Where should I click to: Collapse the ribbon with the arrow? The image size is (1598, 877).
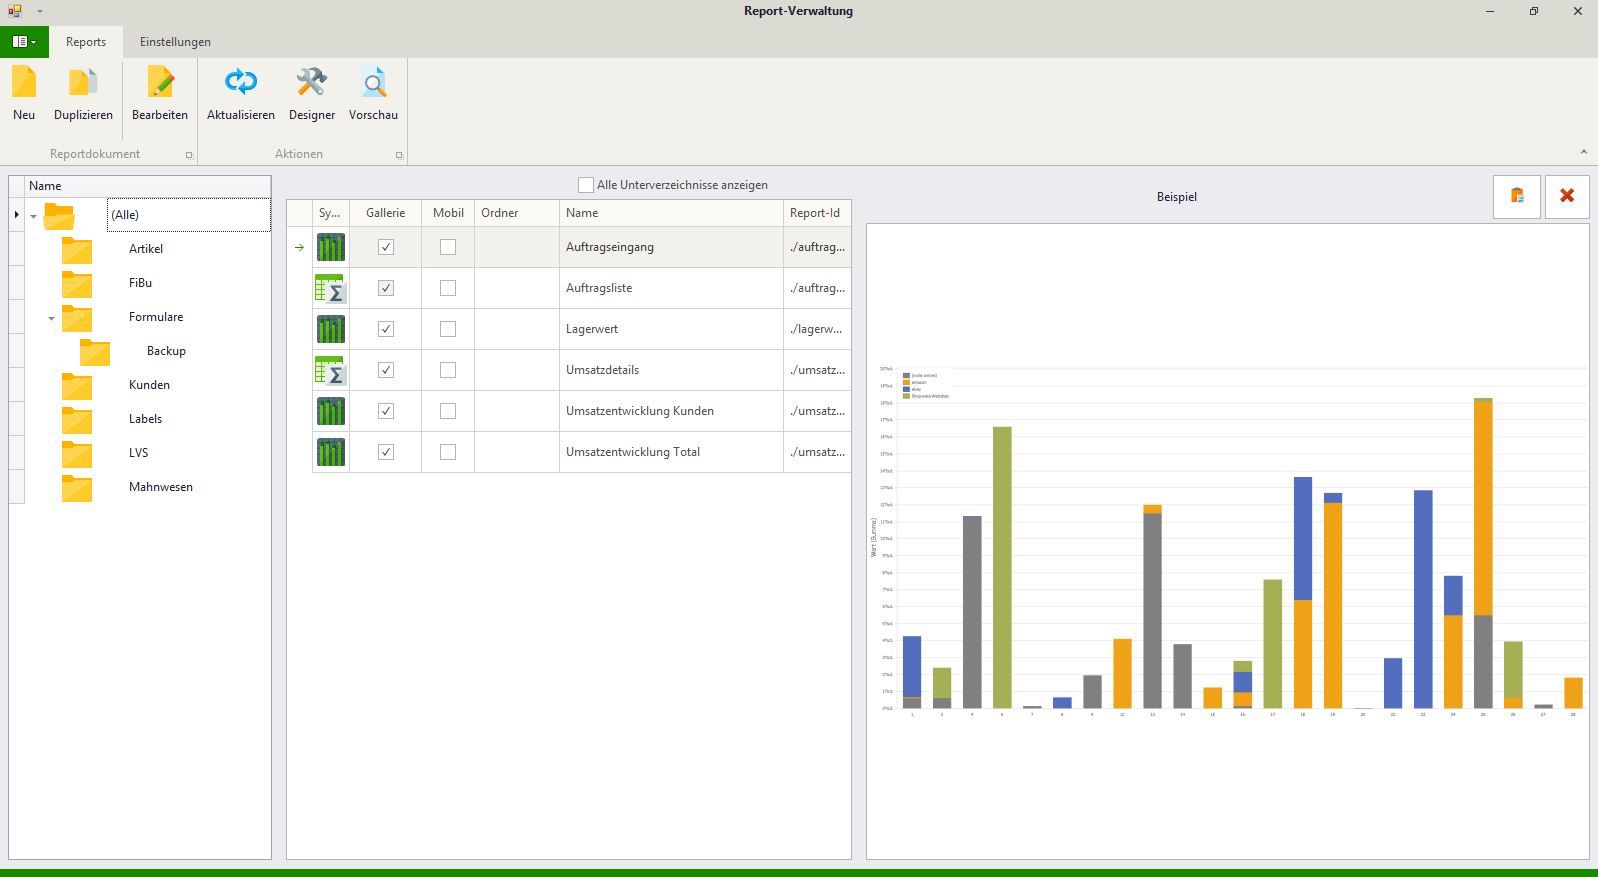tap(1583, 152)
